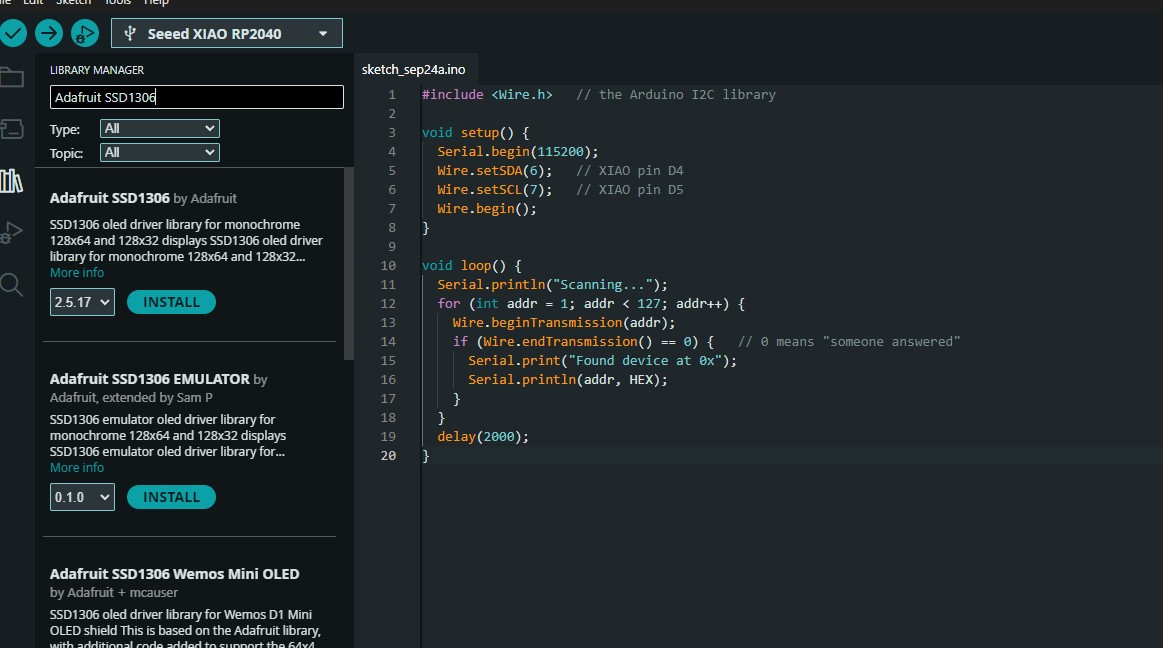Viewport: 1163px width, 648px height.
Task: Click the Adafruit SSD1306 Wemos Mini OLED title
Action: [174, 574]
